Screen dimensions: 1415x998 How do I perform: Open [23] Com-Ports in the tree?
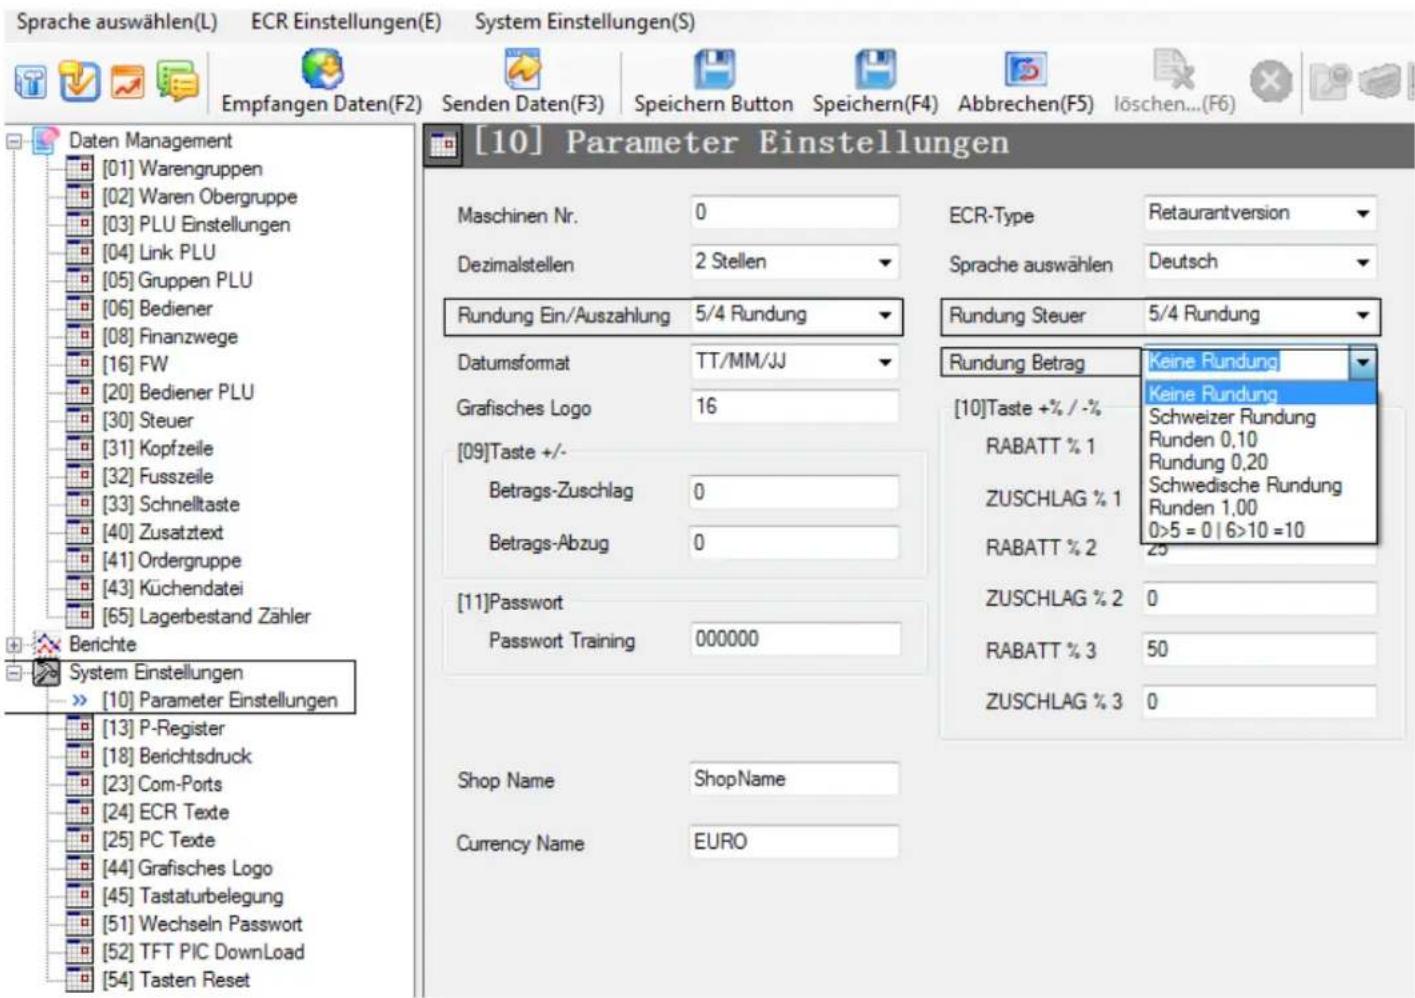pyautogui.click(x=162, y=784)
